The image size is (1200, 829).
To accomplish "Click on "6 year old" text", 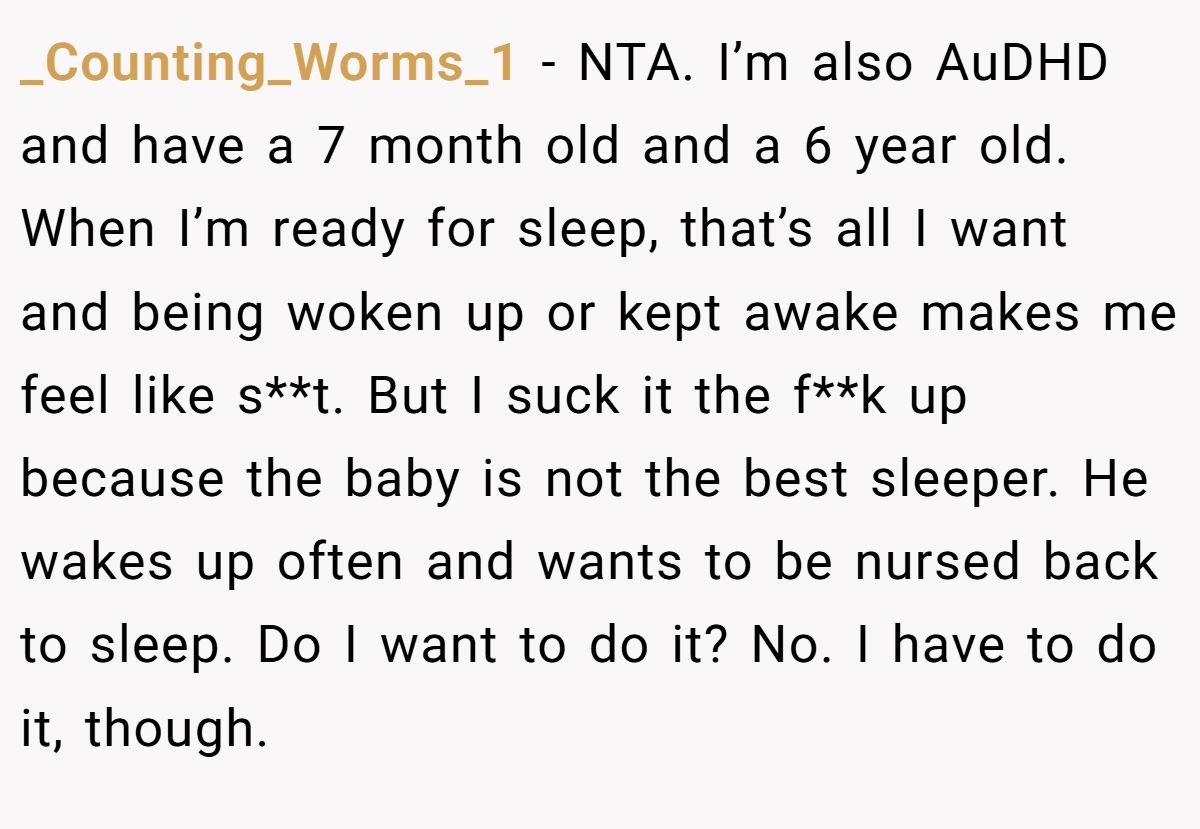I will (928, 148).
